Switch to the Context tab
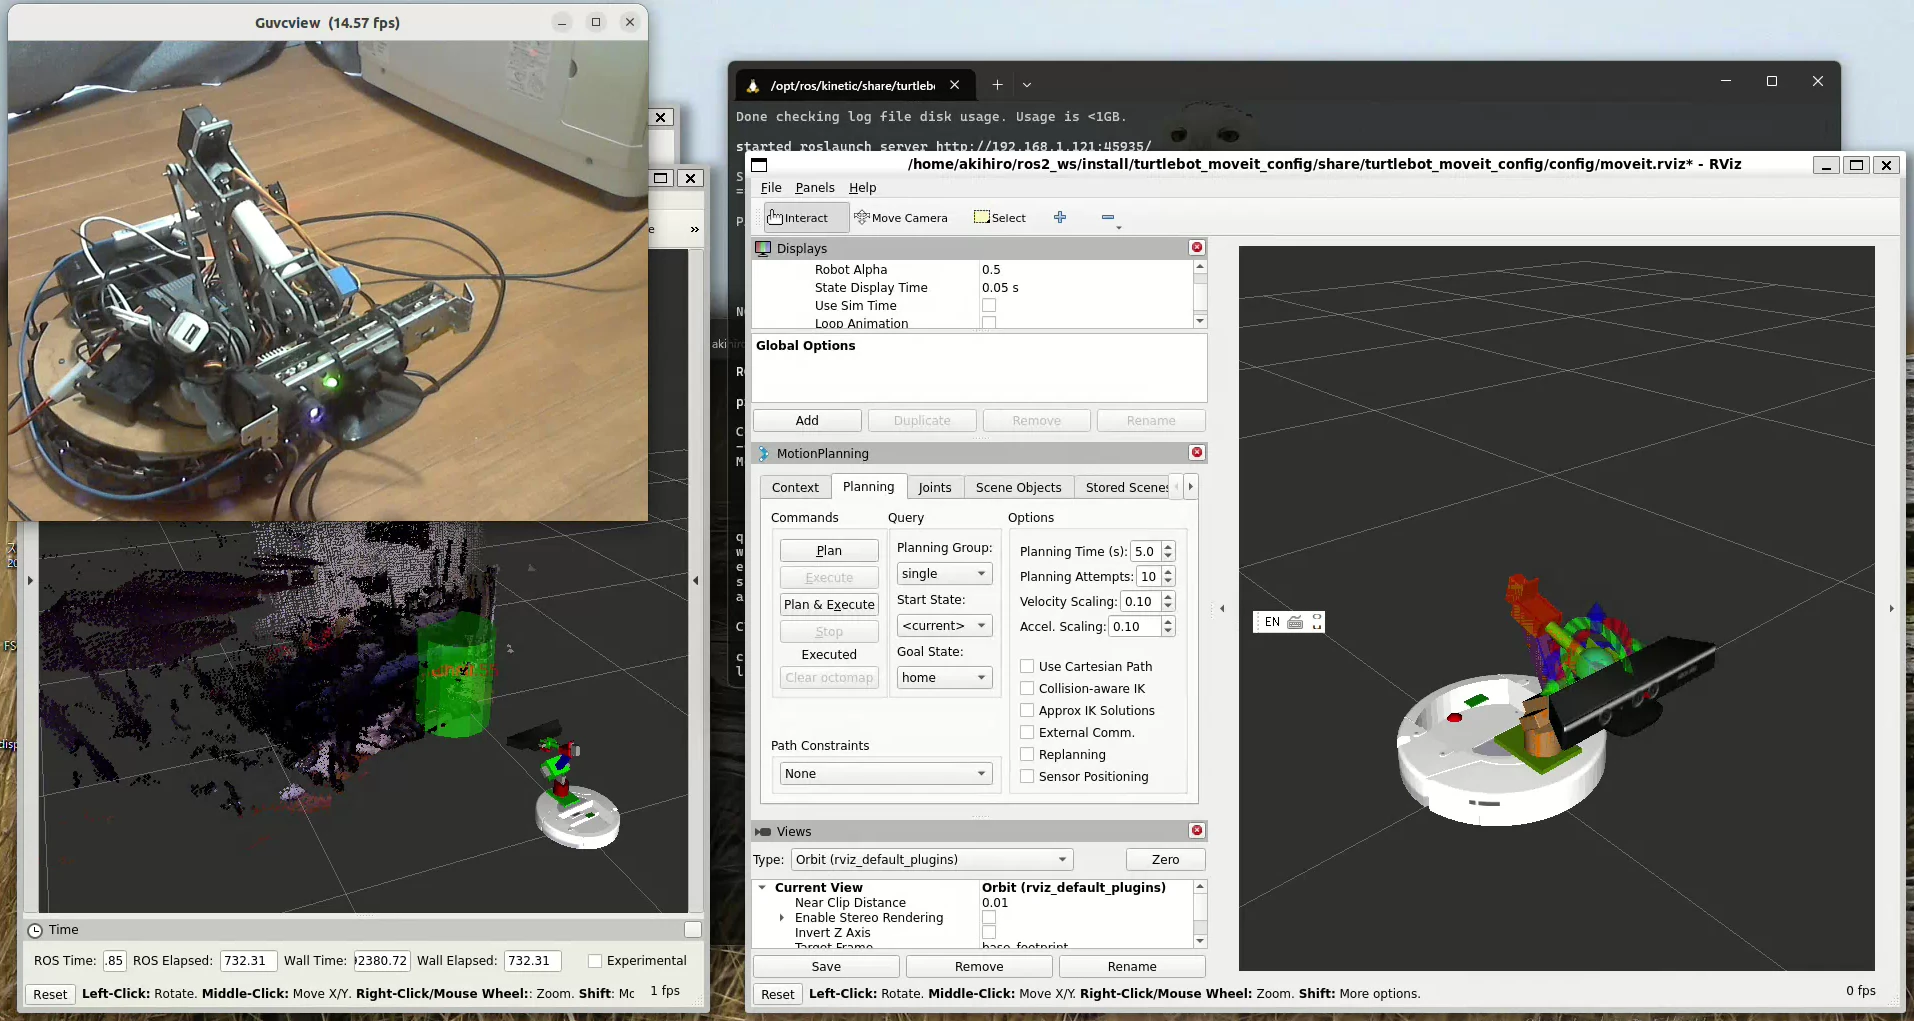 pos(795,488)
